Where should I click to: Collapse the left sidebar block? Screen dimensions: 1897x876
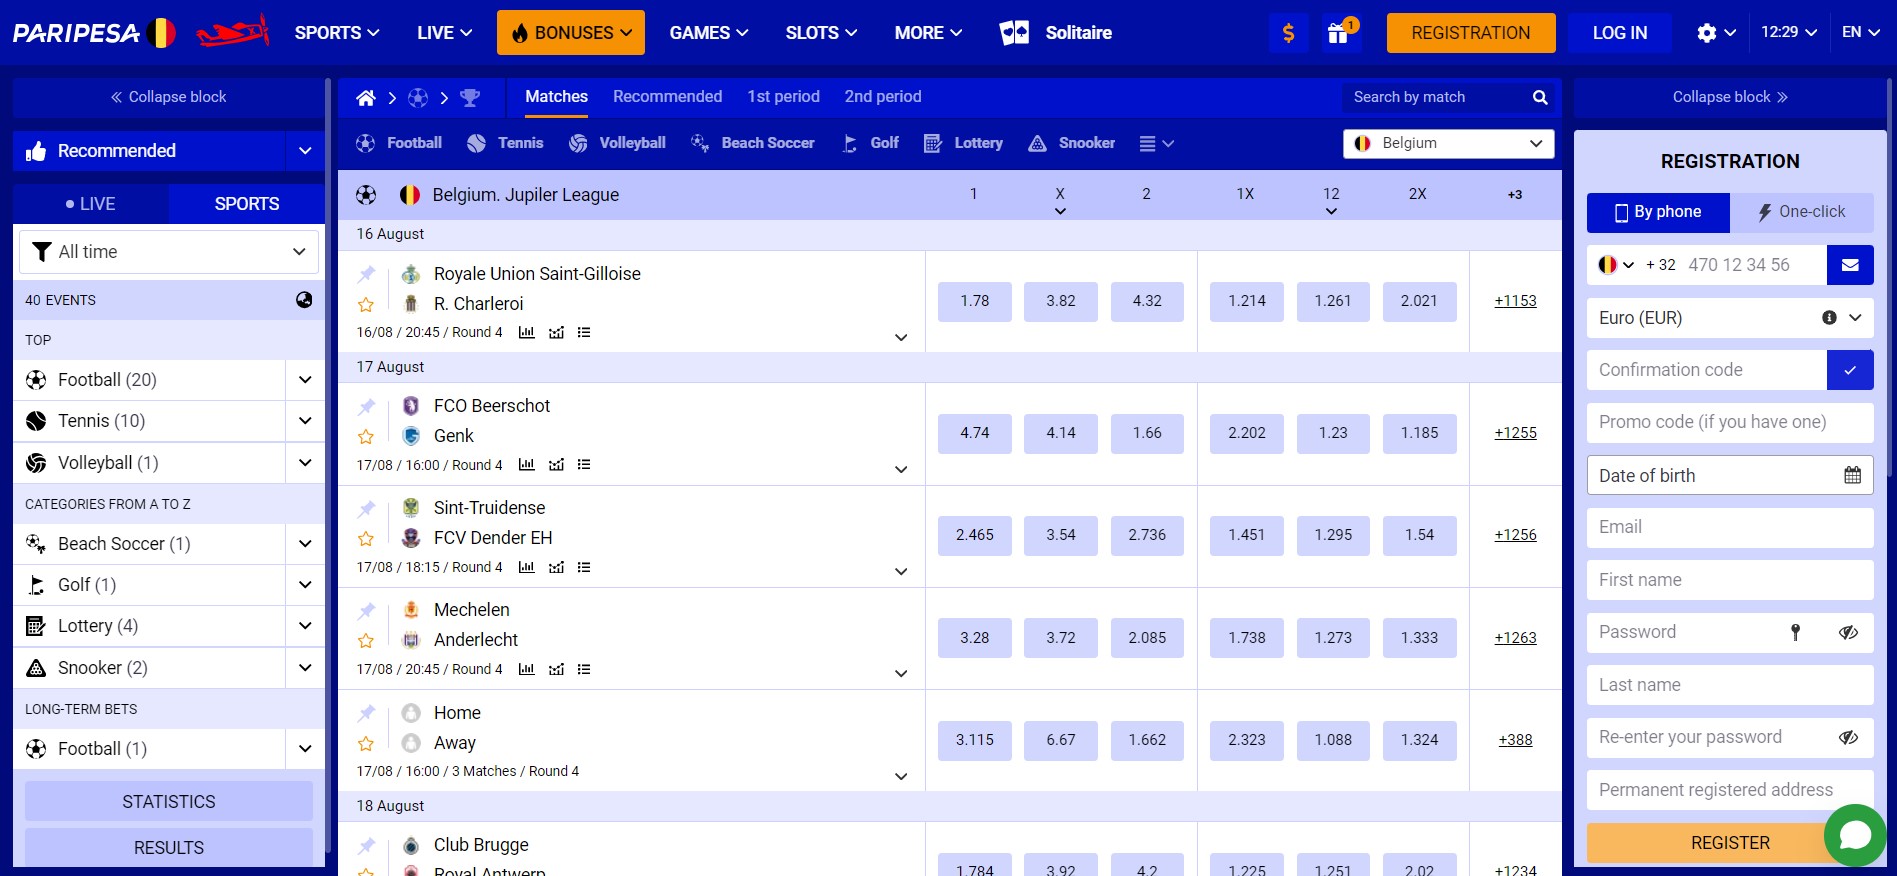(169, 97)
